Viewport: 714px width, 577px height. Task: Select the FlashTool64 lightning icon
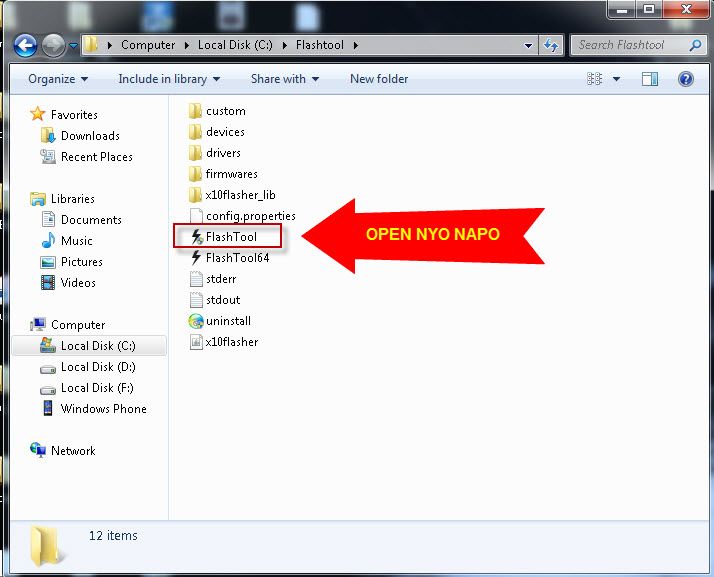coord(196,258)
